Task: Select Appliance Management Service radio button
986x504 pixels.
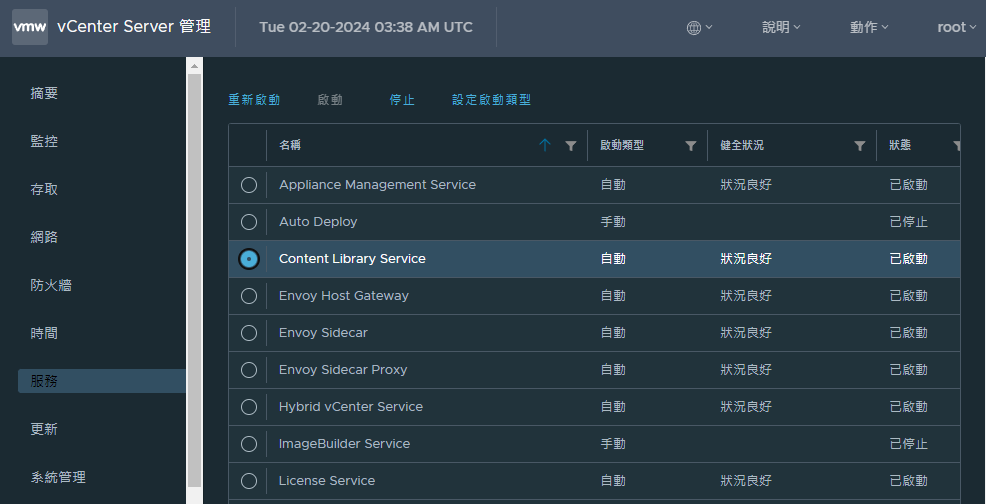Action: 249,185
